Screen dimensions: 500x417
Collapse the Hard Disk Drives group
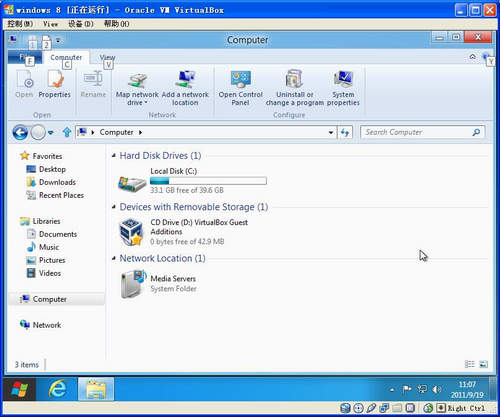[x=114, y=156]
